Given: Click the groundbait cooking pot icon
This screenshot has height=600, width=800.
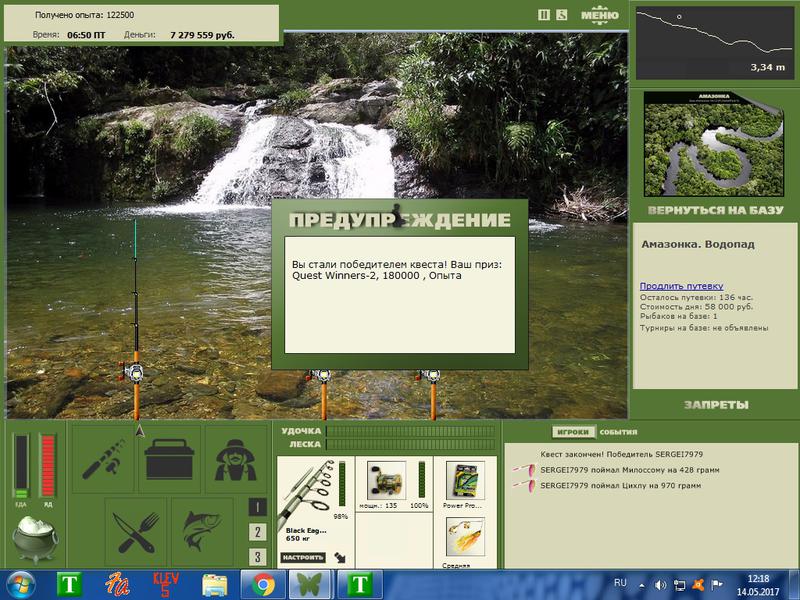Looking at the screenshot, I should (x=35, y=538).
